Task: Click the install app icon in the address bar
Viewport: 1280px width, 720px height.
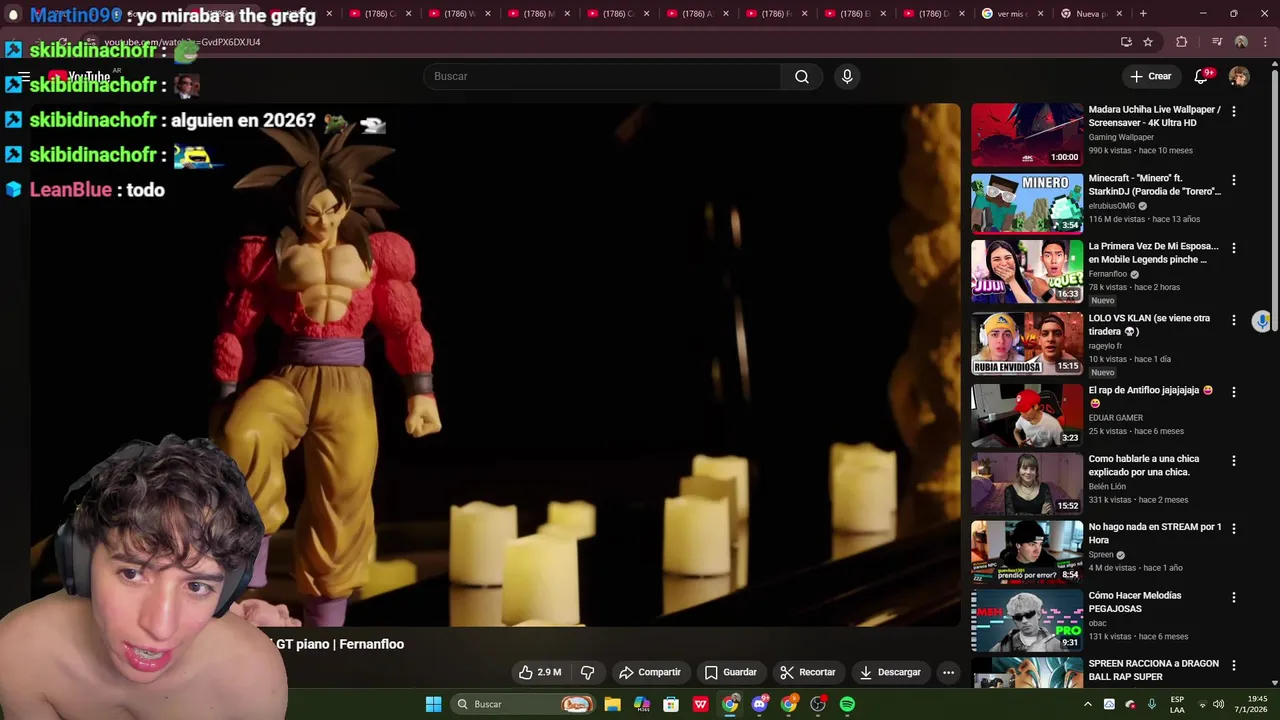Action: [x=1126, y=42]
